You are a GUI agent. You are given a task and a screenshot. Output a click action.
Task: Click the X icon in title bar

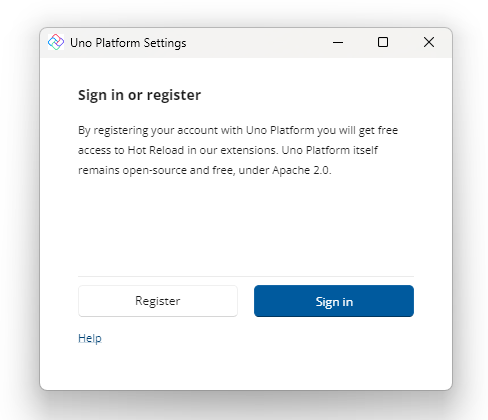coord(429,42)
